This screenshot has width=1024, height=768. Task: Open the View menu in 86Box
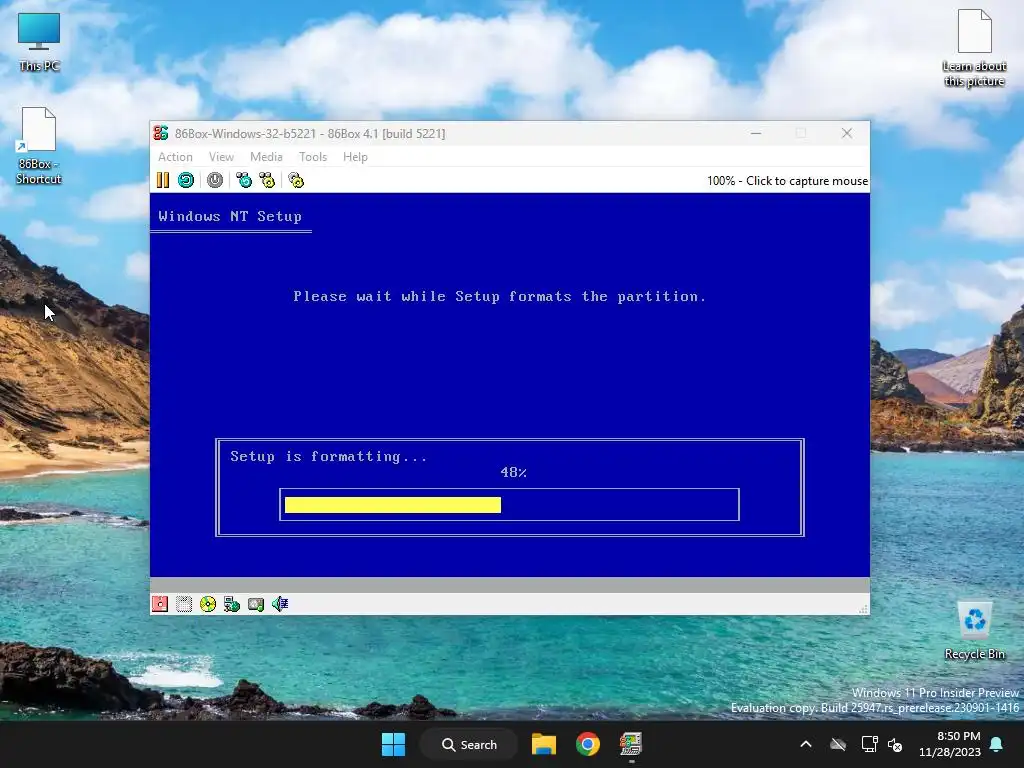(x=221, y=157)
